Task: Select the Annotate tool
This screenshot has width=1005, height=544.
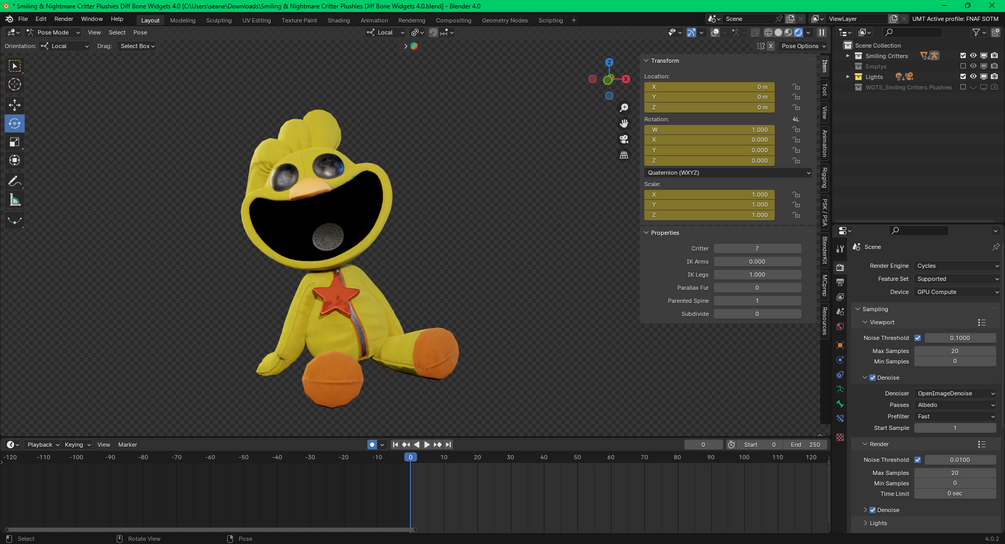Action: [15, 181]
